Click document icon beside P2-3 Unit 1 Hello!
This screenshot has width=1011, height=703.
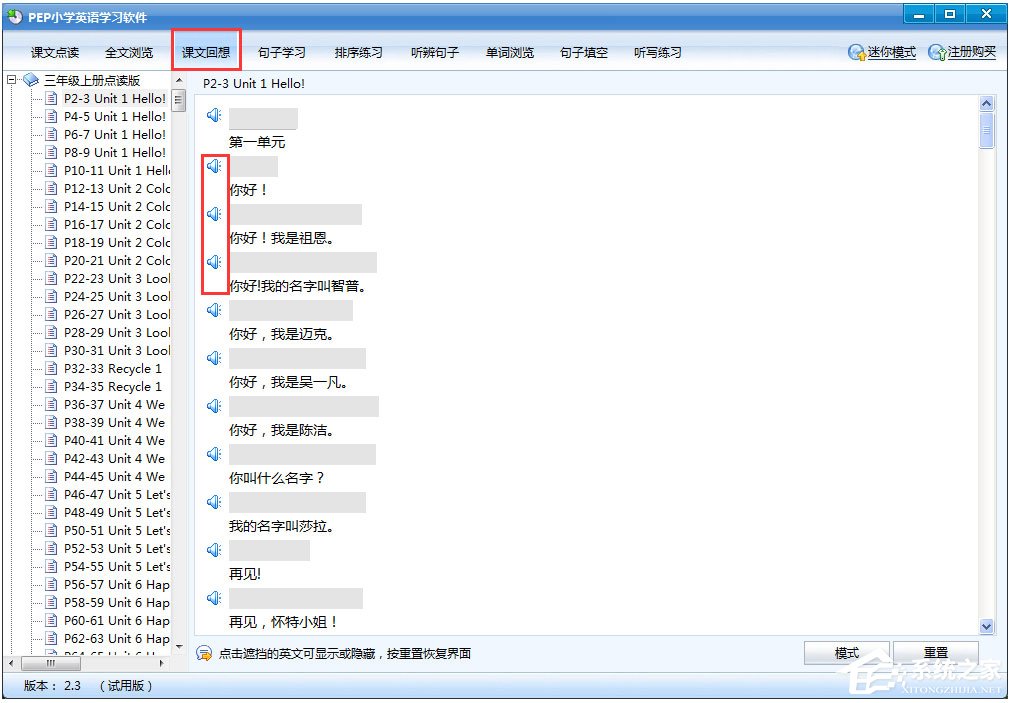[x=51, y=98]
